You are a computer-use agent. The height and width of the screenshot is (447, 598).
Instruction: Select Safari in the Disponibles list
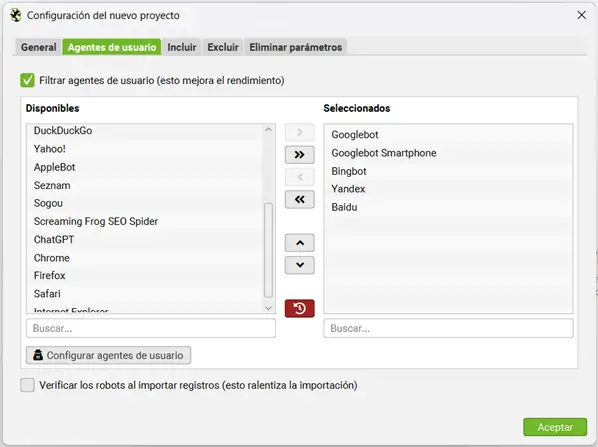pos(145,294)
